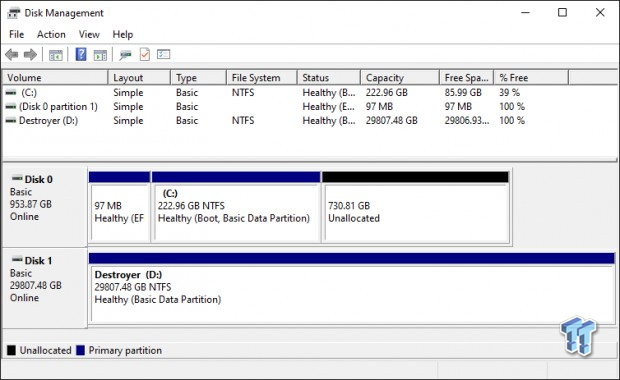This screenshot has height=380, width=620.
Task: Open the Help menu
Action: point(123,34)
